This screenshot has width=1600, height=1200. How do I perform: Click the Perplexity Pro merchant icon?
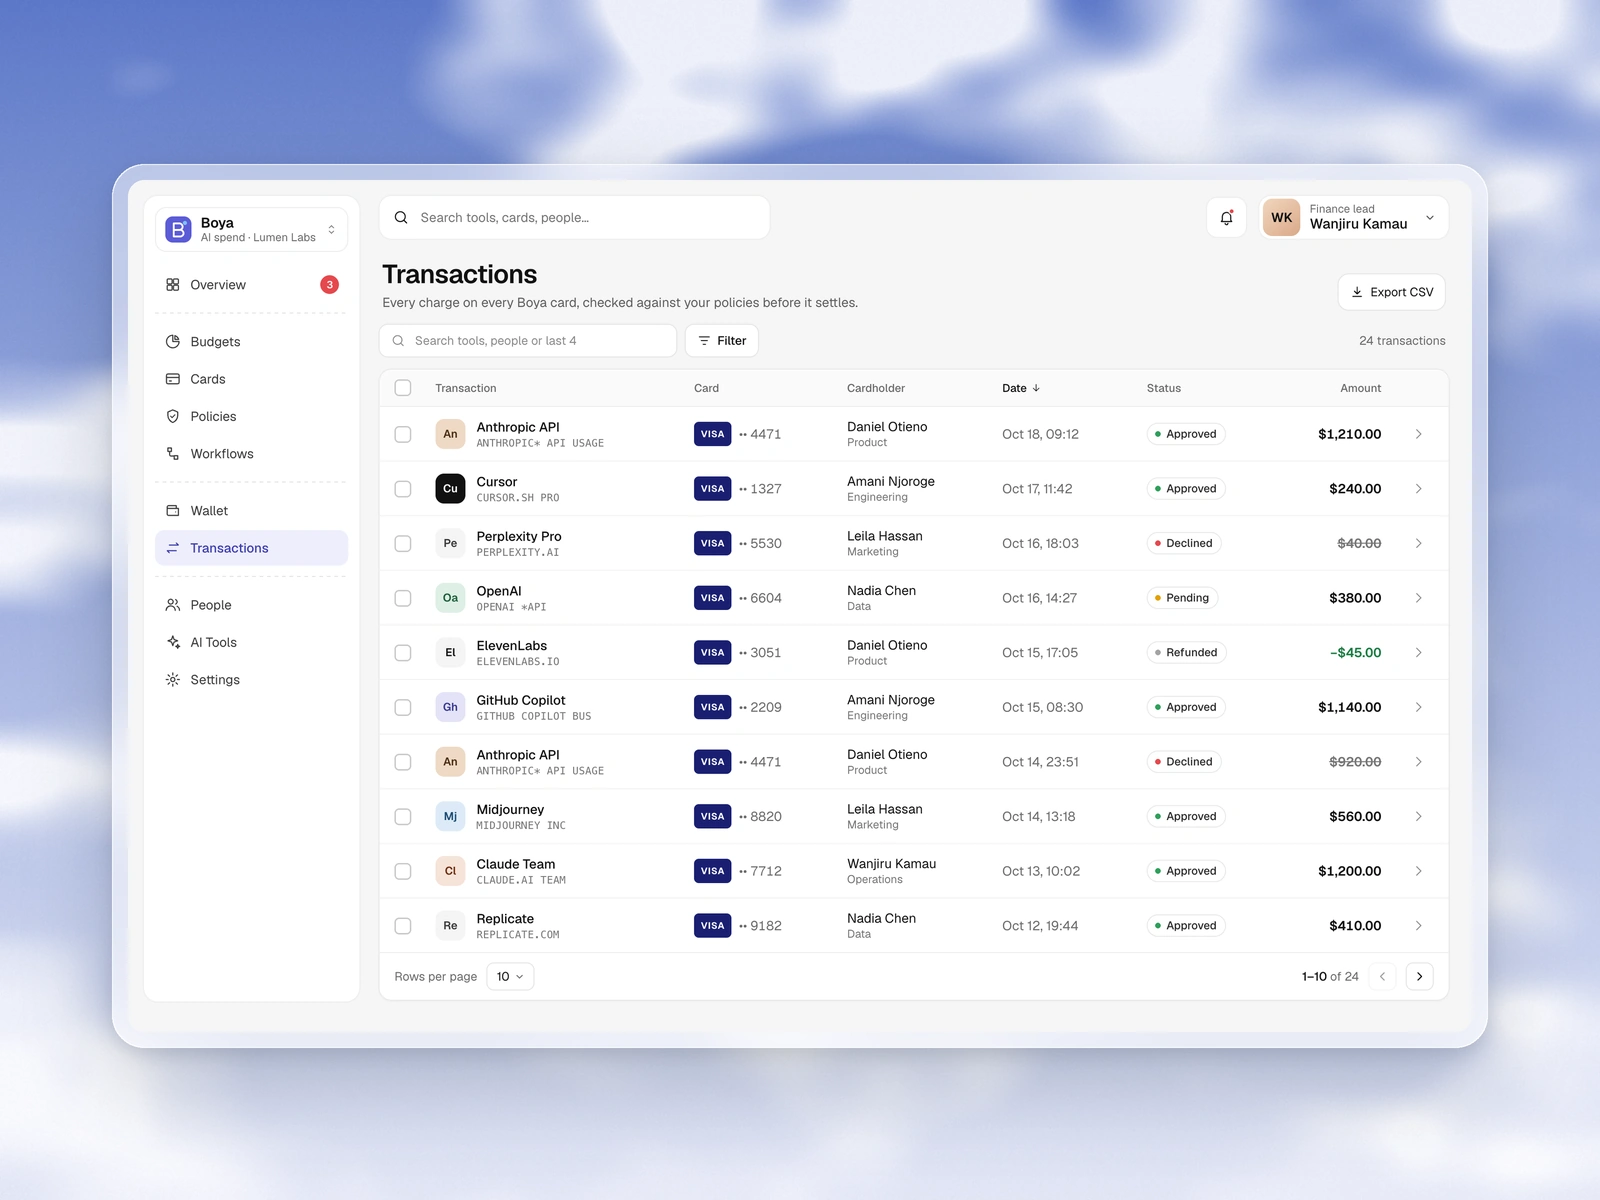450,543
